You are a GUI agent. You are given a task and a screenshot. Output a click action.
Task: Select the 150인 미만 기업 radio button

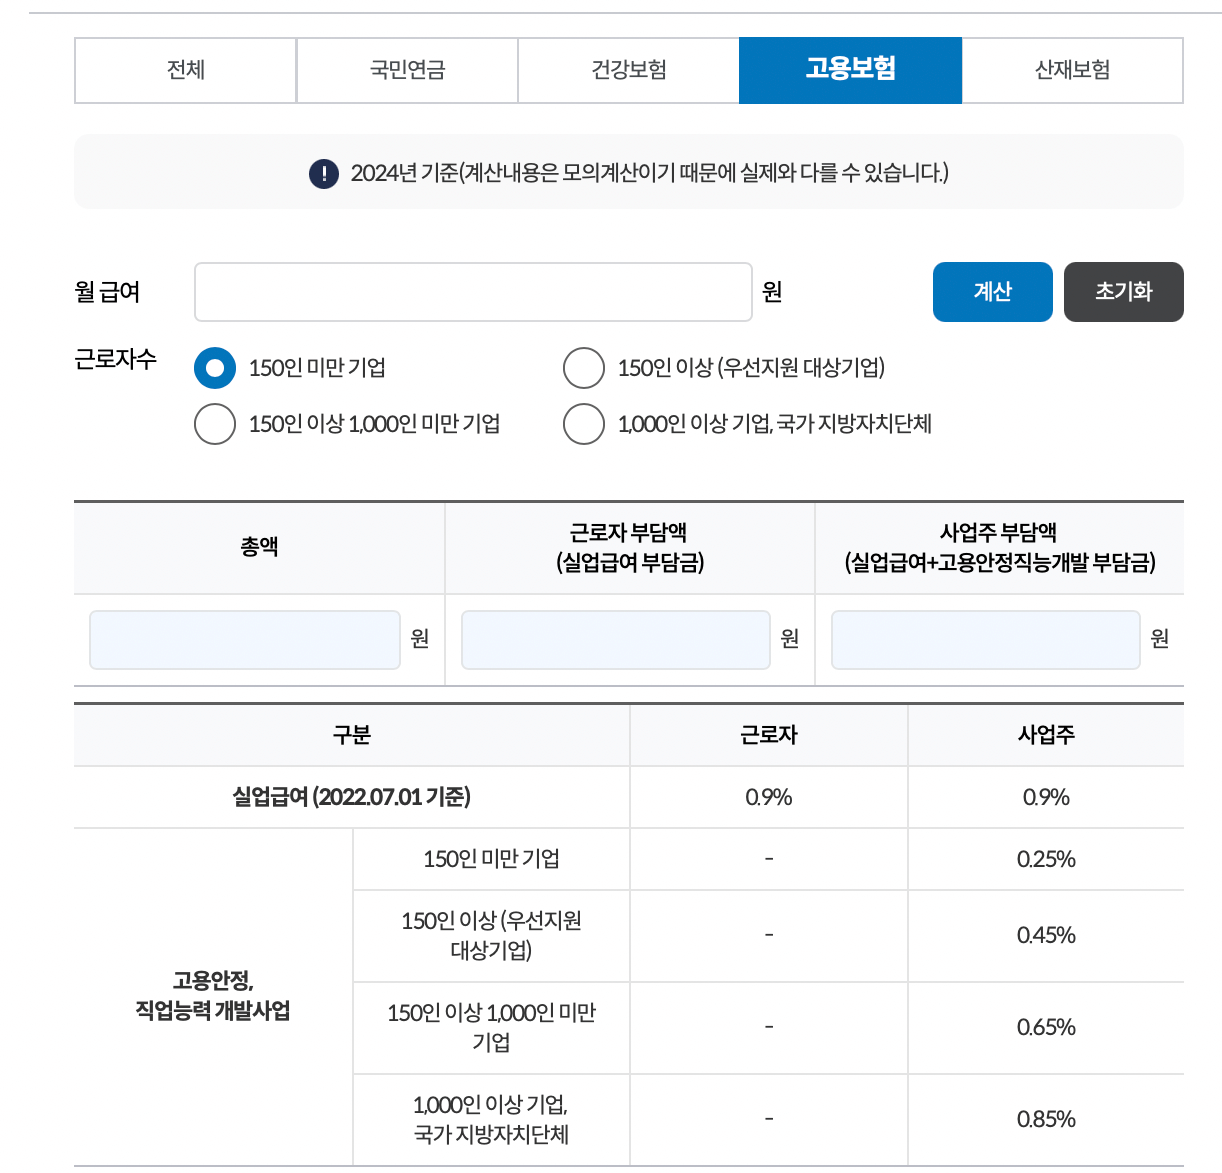coord(214,368)
